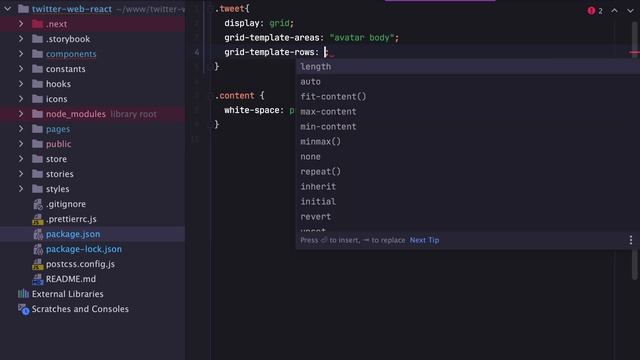Click the icons folder icon
Viewport: 640px width, 360px height.
[x=37, y=99]
